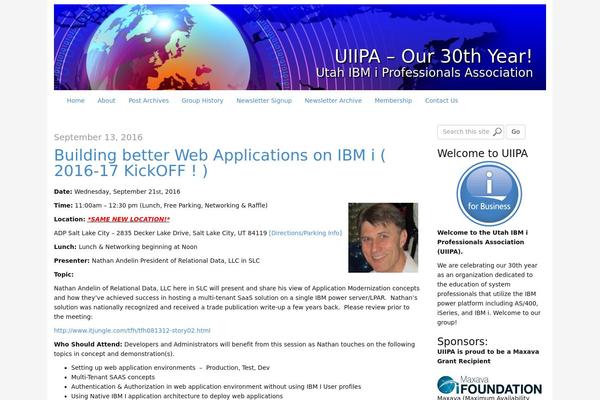Open the Membership page
600x400 pixels.
[393, 100]
